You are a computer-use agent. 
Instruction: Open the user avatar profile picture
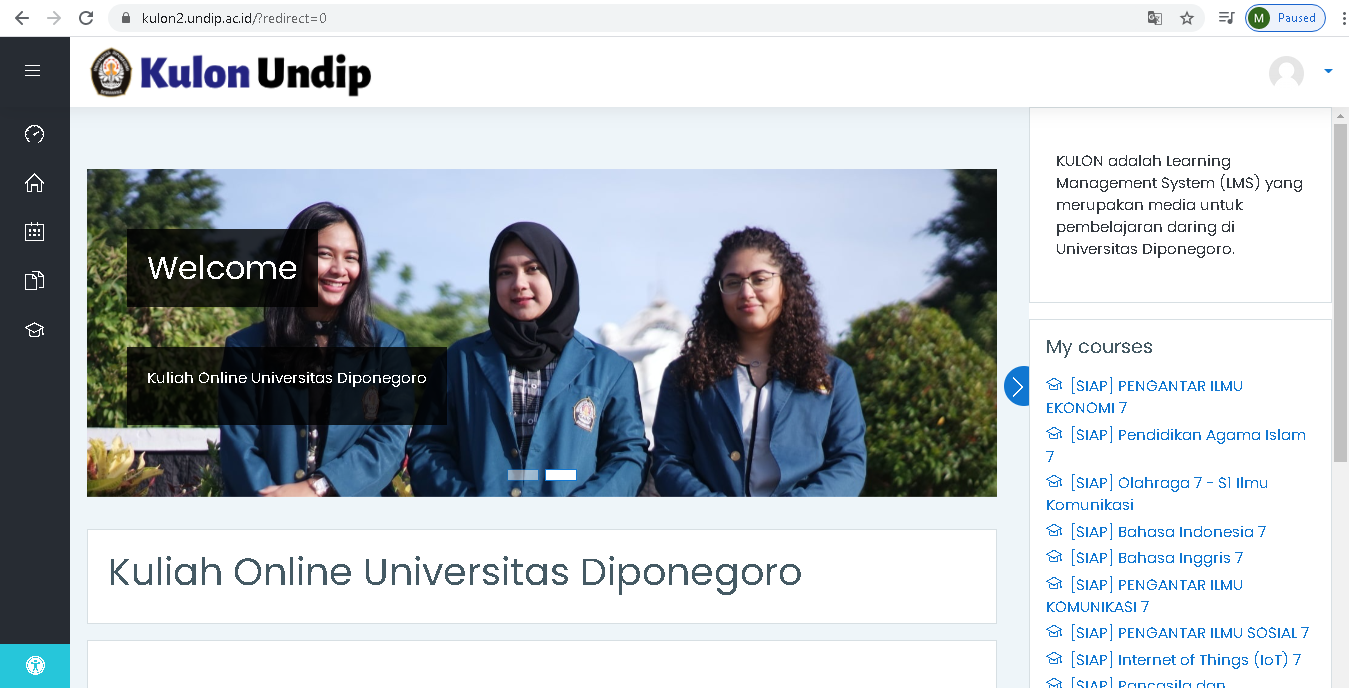click(x=1286, y=73)
